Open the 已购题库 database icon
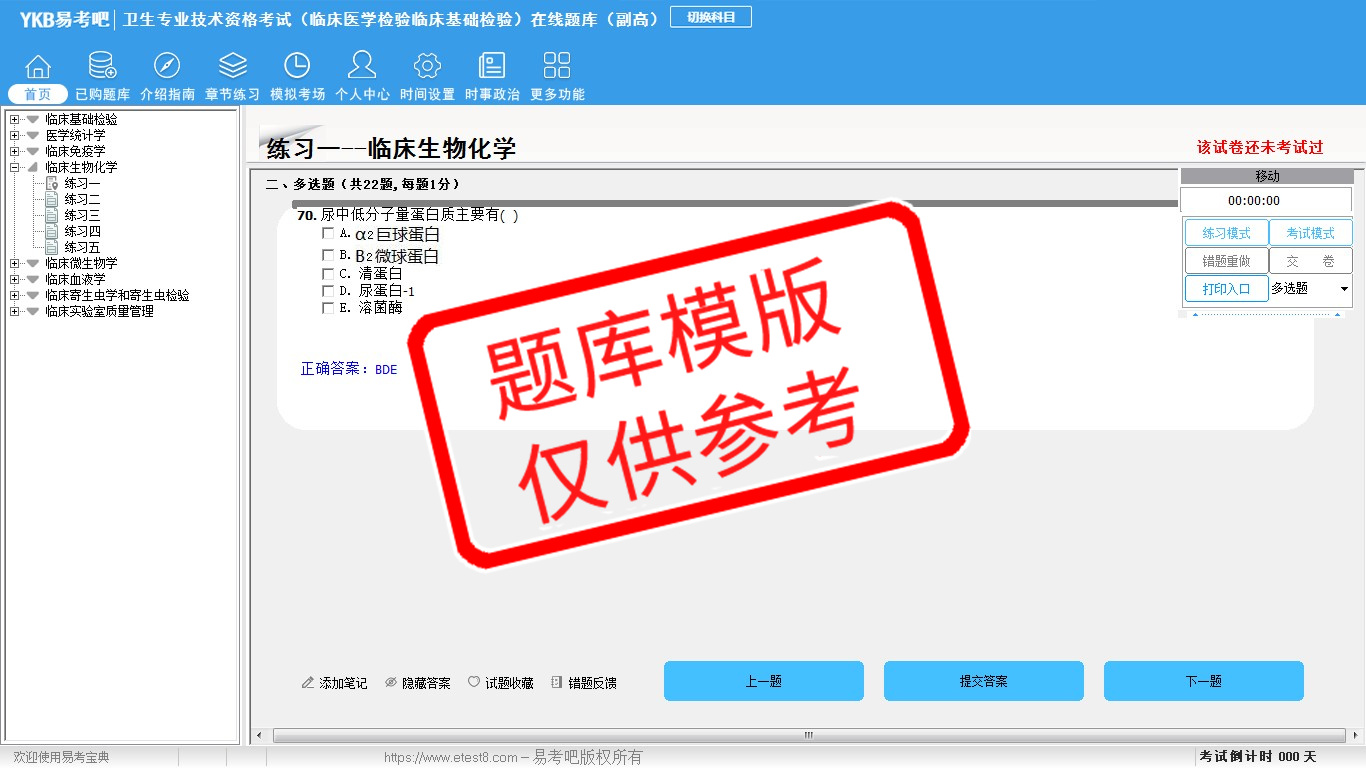Screen dimensions: 1366x768 (102, 67)
